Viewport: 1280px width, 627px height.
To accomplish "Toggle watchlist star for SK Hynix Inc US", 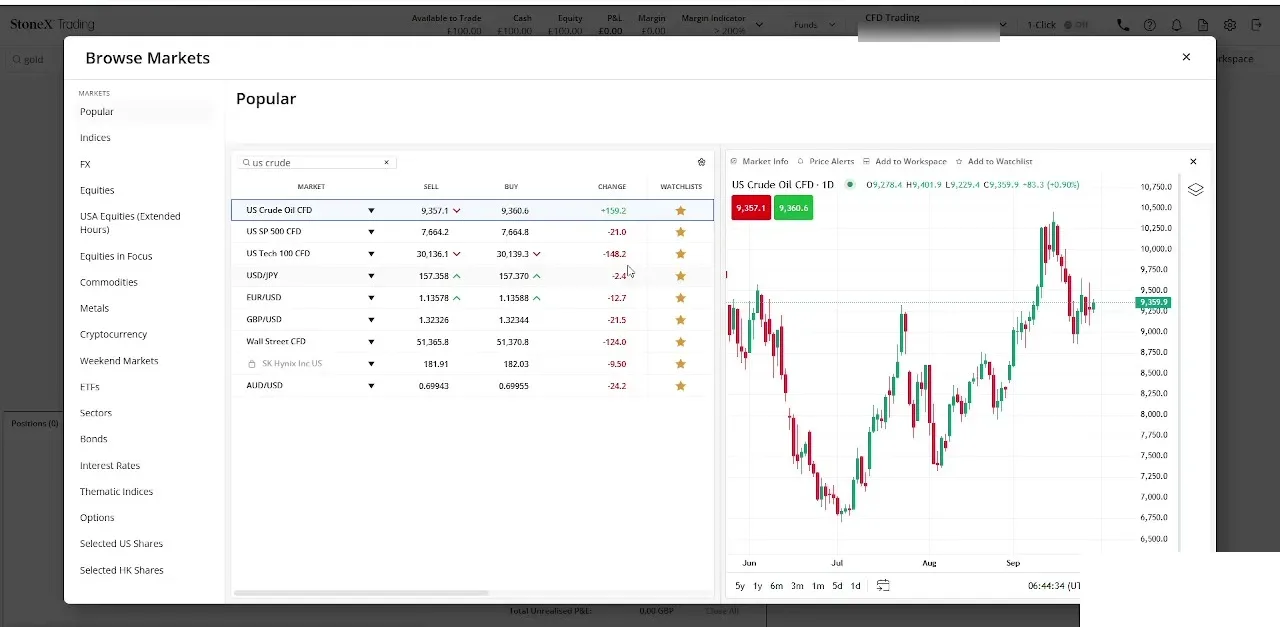I will click(681, 364).
